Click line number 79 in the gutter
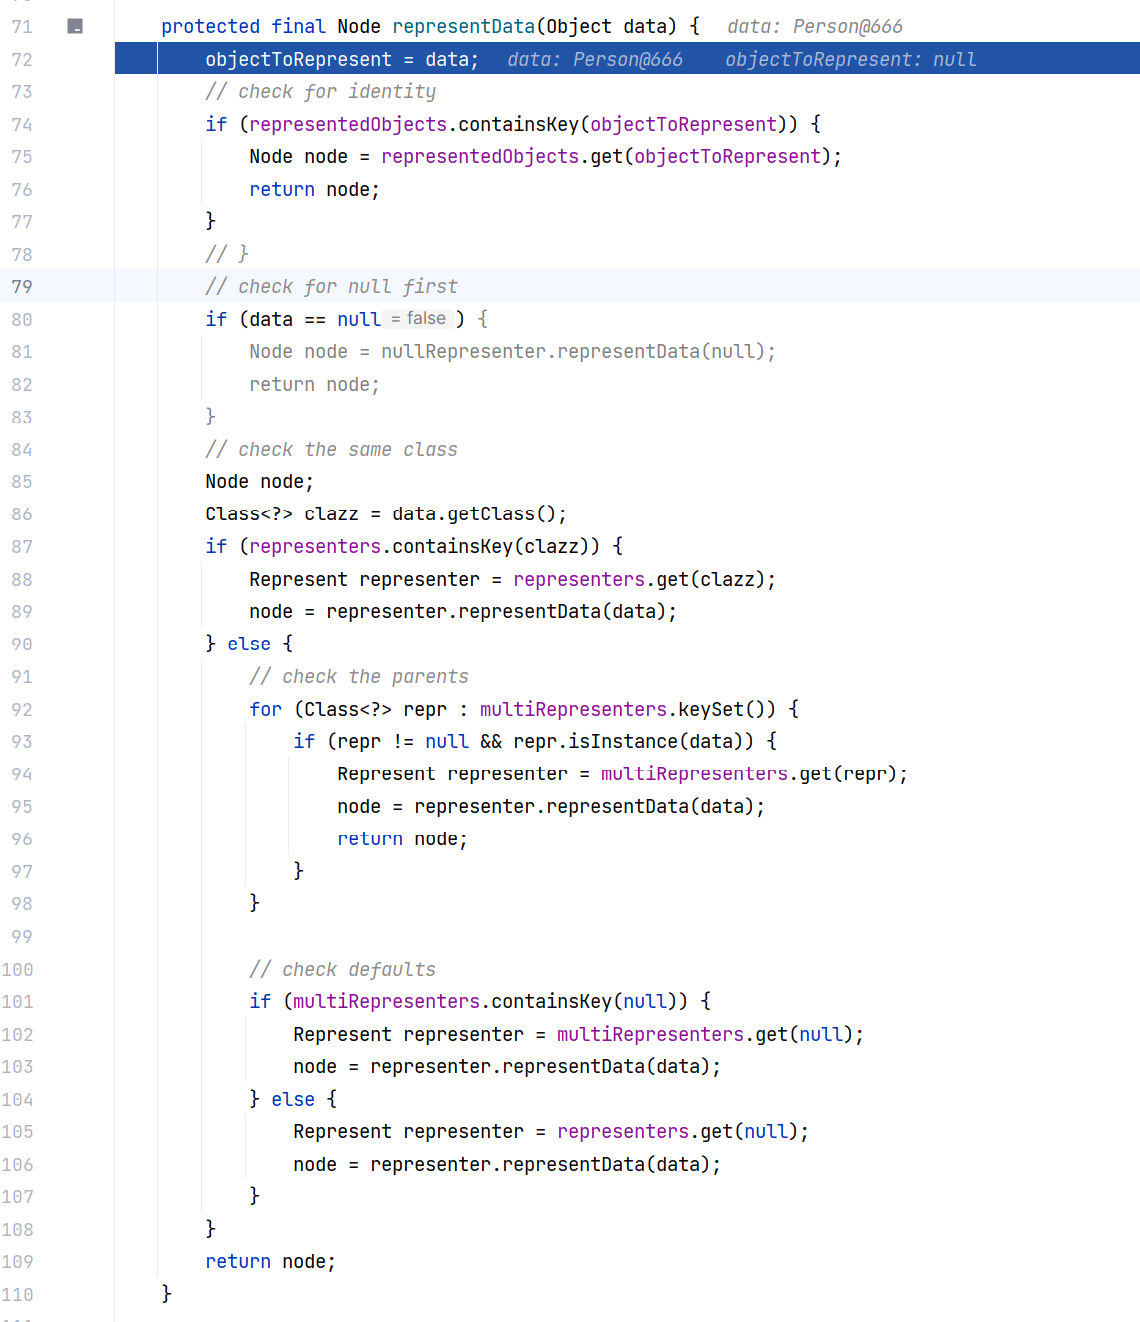1140x1322 pixels. coord(22,287)
